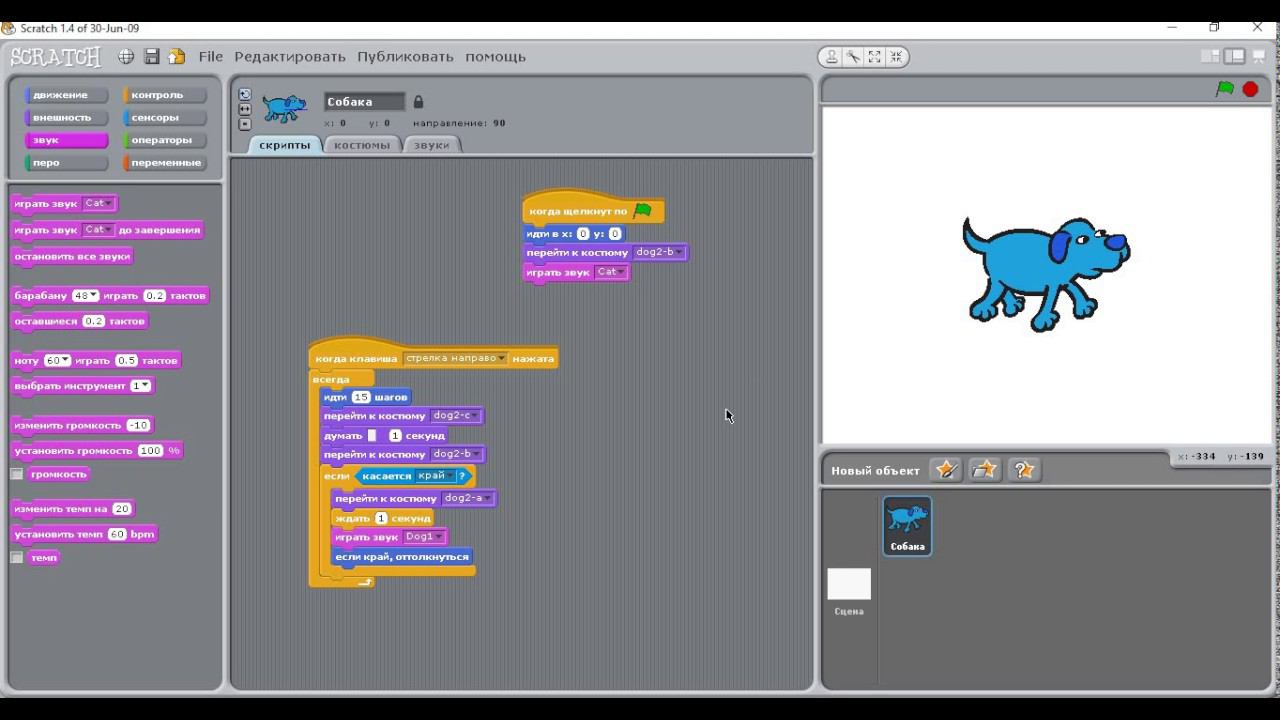The image size is (1280, 720).
Task: Paint a new sprite
Action: pyautogui.click(x=946, y=470)
